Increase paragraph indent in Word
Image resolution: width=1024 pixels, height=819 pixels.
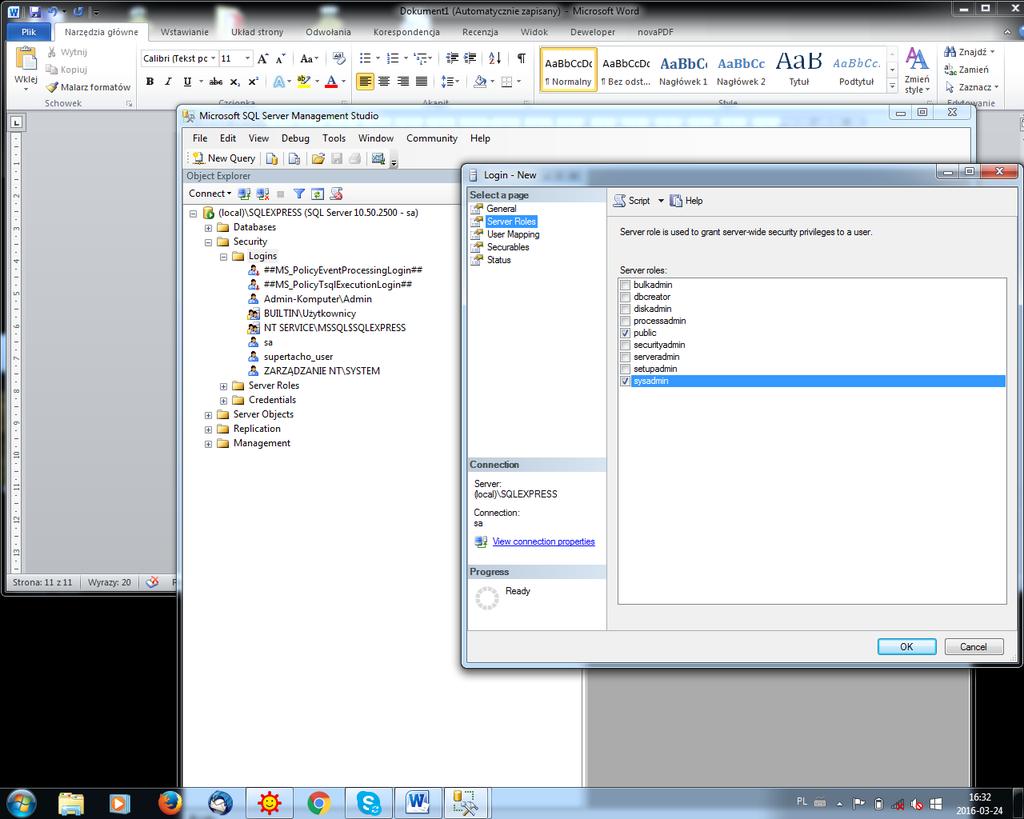point(470,59)
